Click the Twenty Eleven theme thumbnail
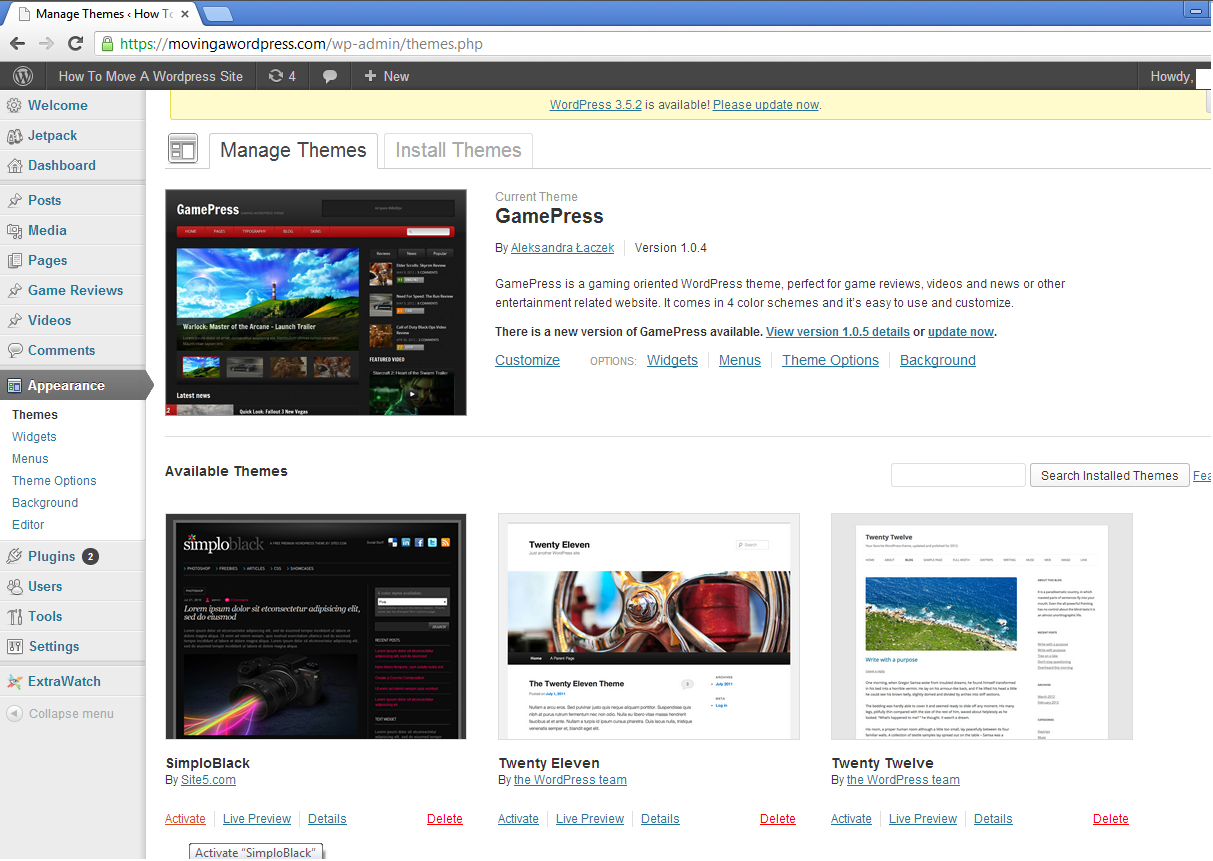The height and width of the screenshot is (861, 1213). [x=649, y=626]
